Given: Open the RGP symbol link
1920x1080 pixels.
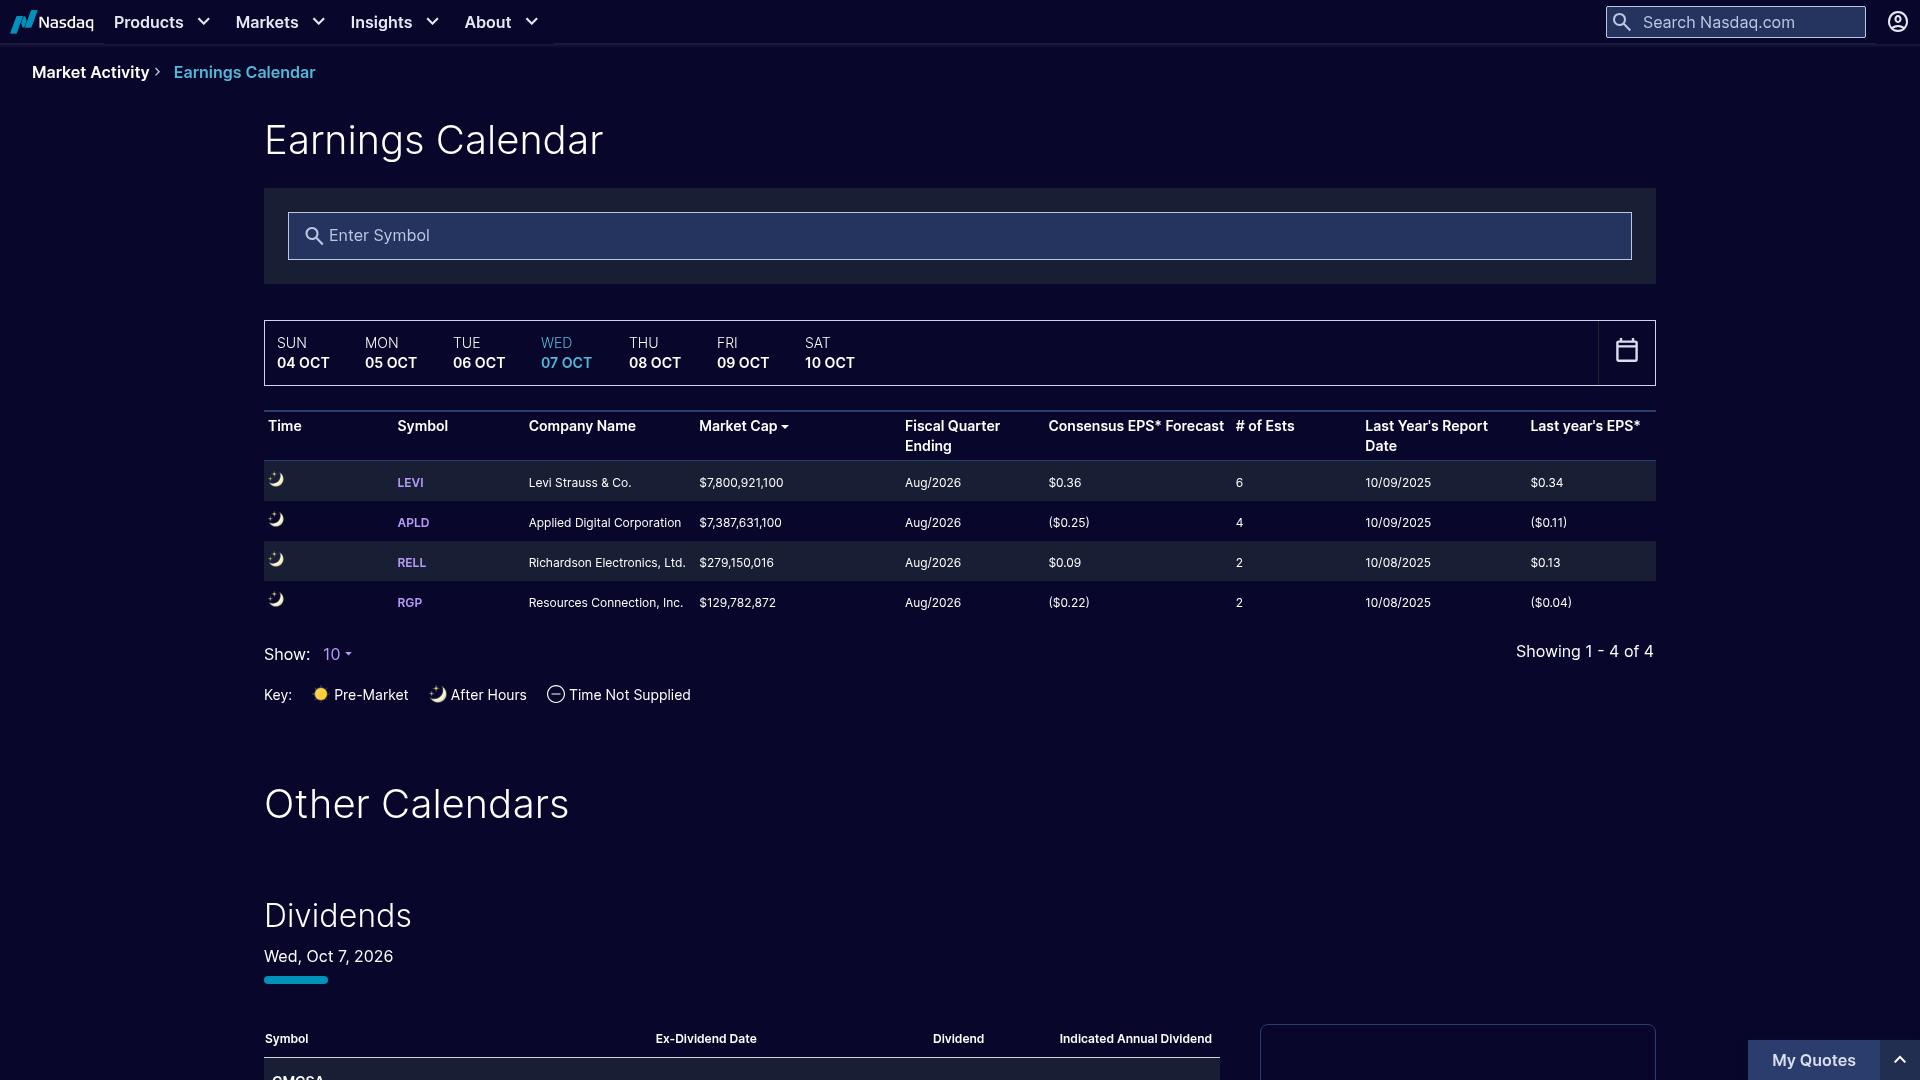Looking at the screenshot, I should coord(409,603).
